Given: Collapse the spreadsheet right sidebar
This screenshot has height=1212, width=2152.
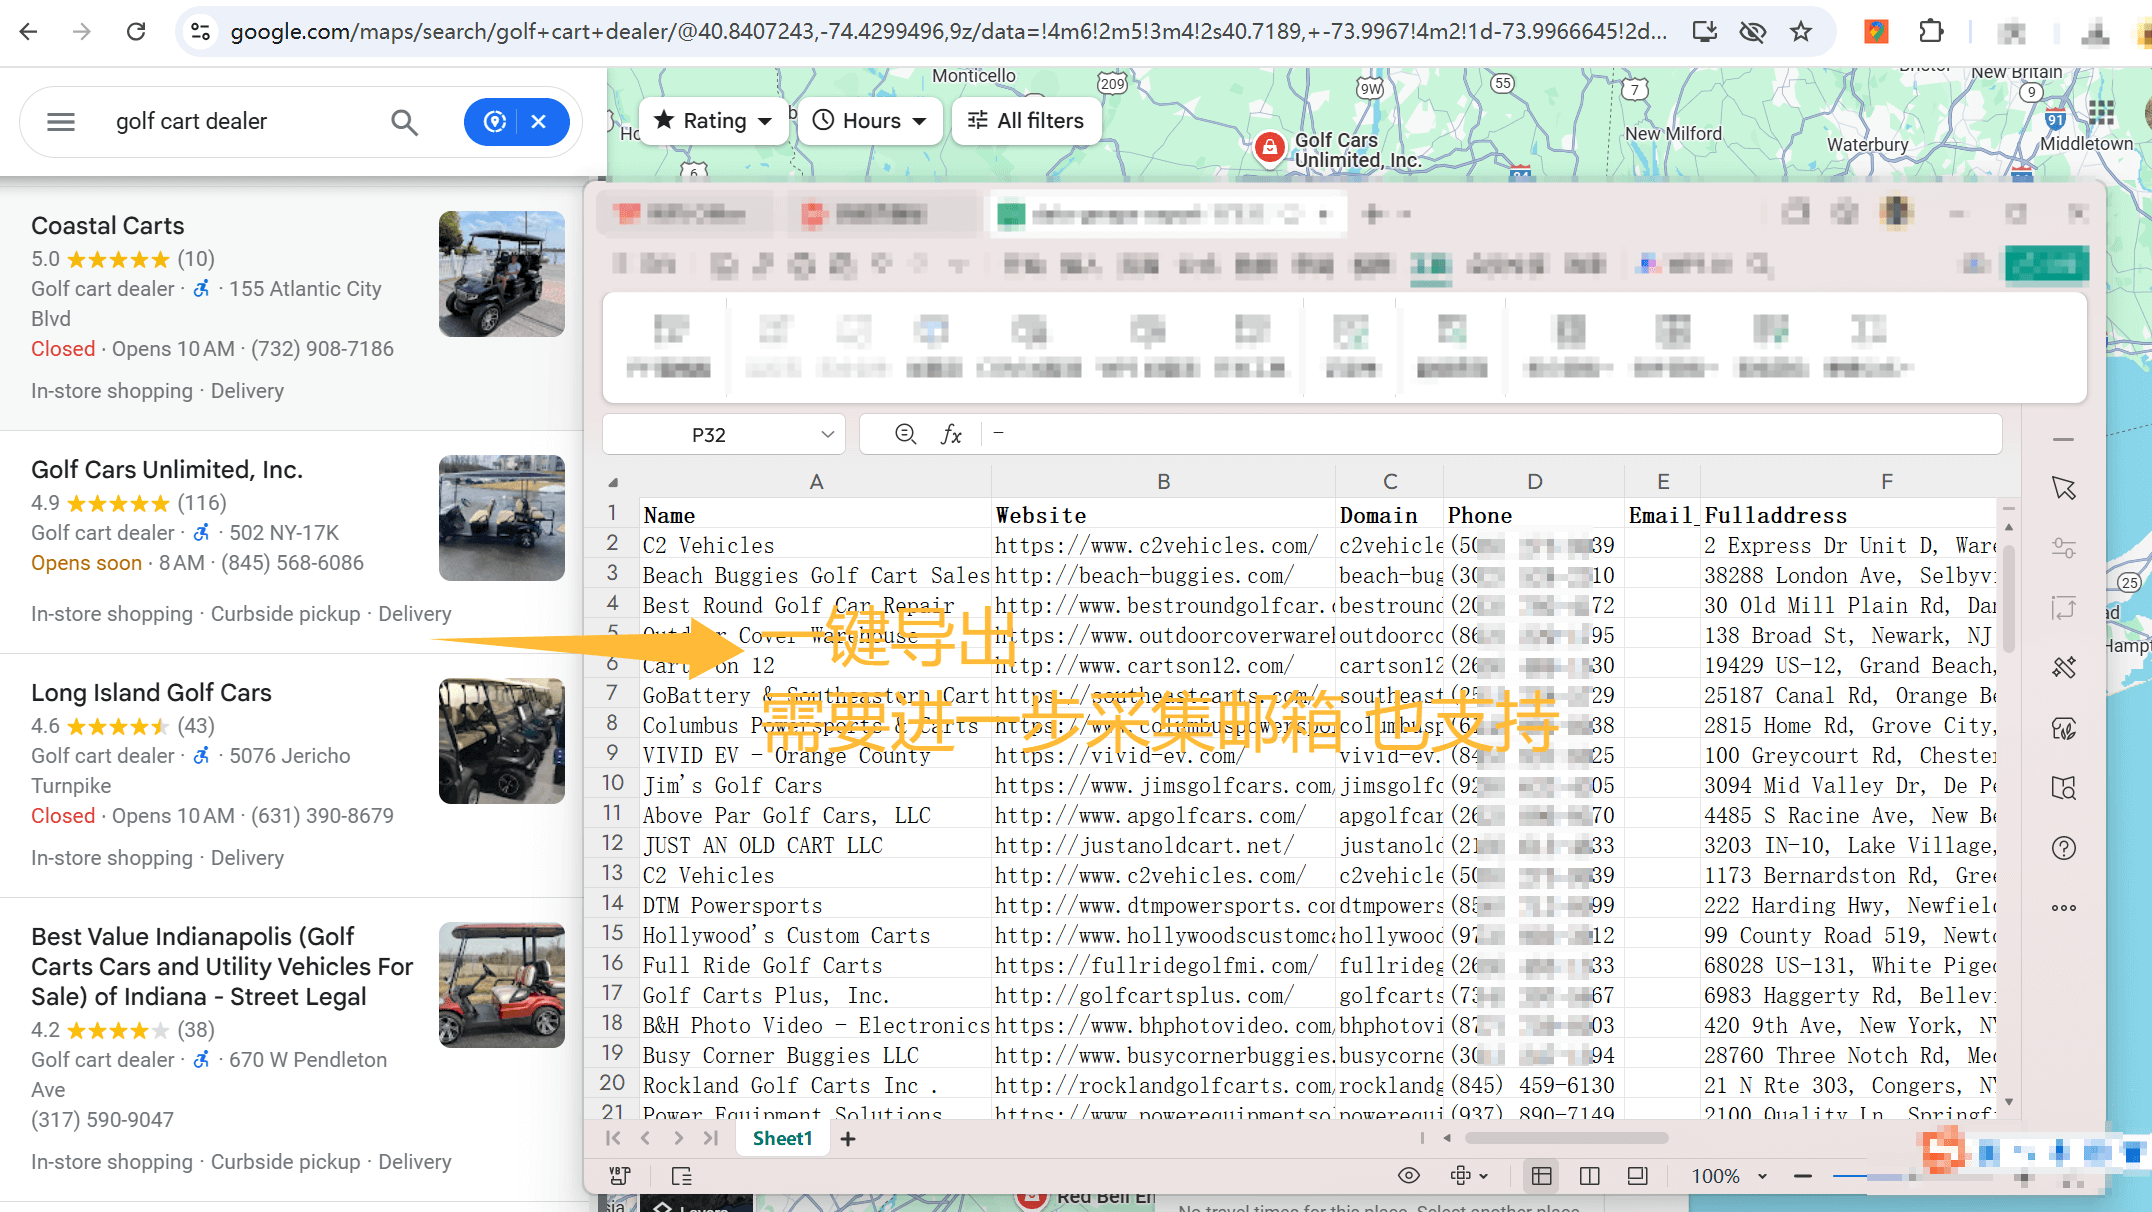Looking at the screenshot, I should (2063, 439).
